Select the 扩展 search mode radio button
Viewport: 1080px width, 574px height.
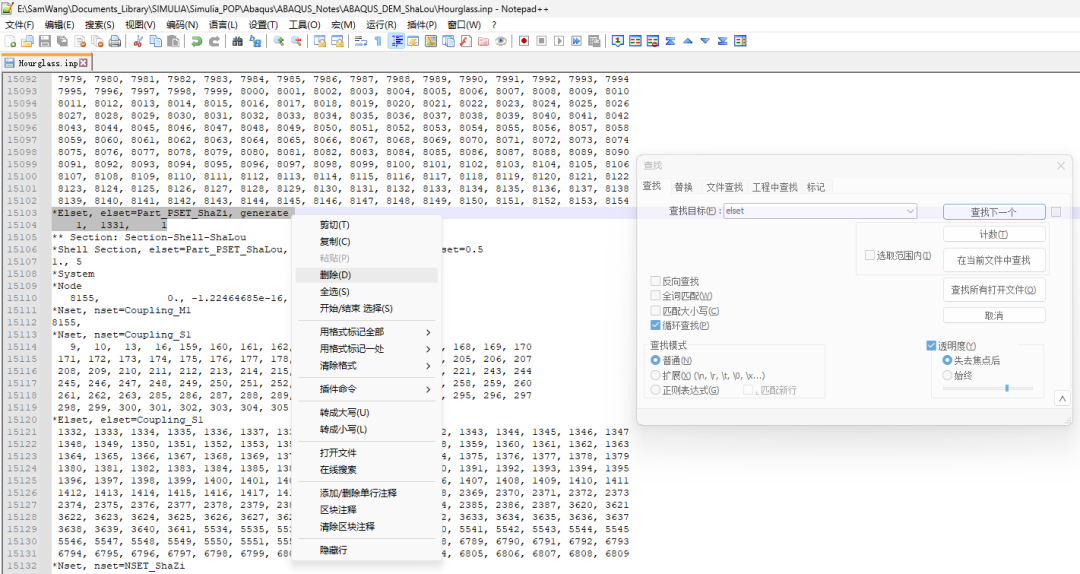(656, 376)
